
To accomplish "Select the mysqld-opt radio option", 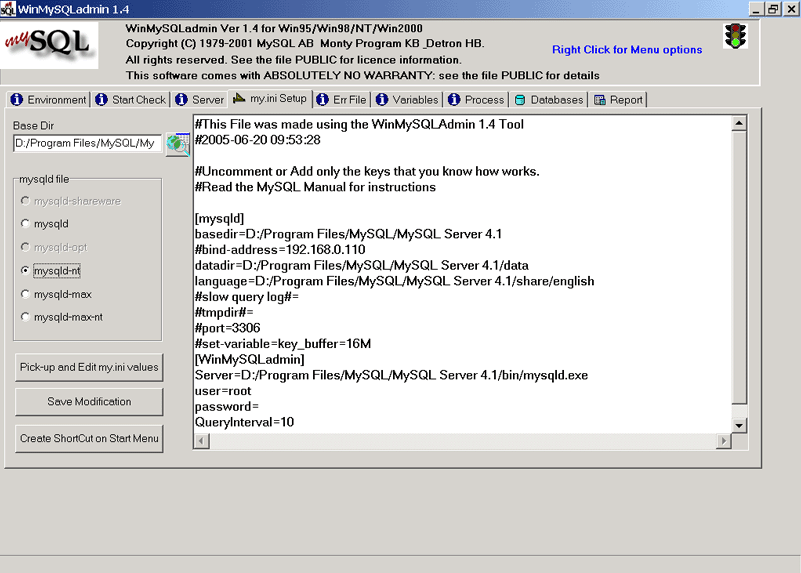I will [x=54, y=247].
